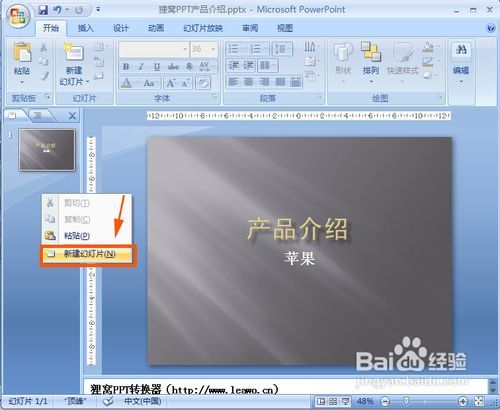This screenshot has width=500, height=410.
Task: Switch to Slide Sorter view
Action: (x=333, y=401)
